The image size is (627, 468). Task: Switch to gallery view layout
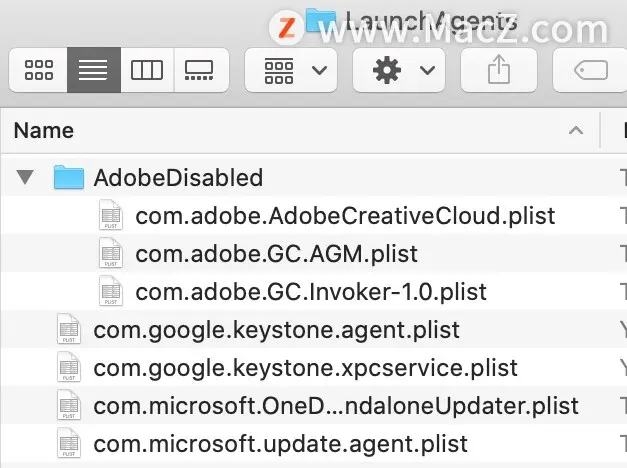pos(201,70)
